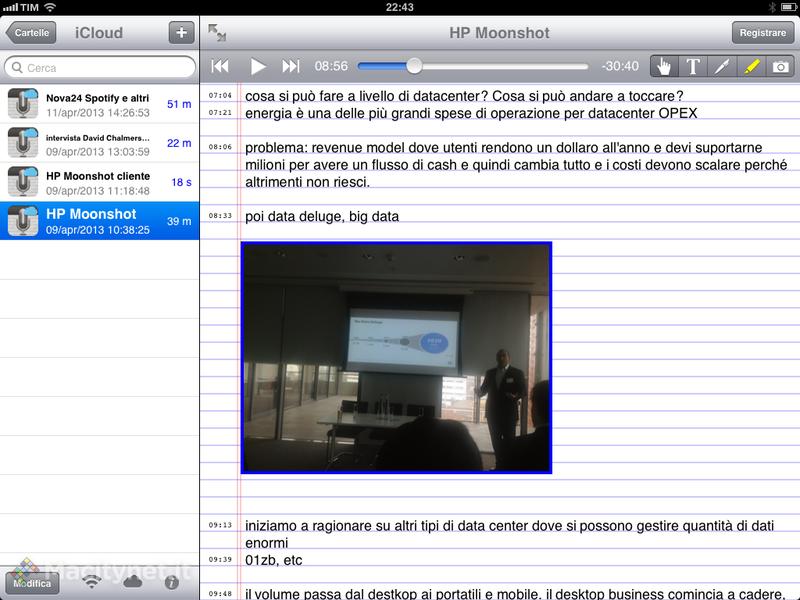Select the yellow highlighter tool

click(x=751, y=66)
